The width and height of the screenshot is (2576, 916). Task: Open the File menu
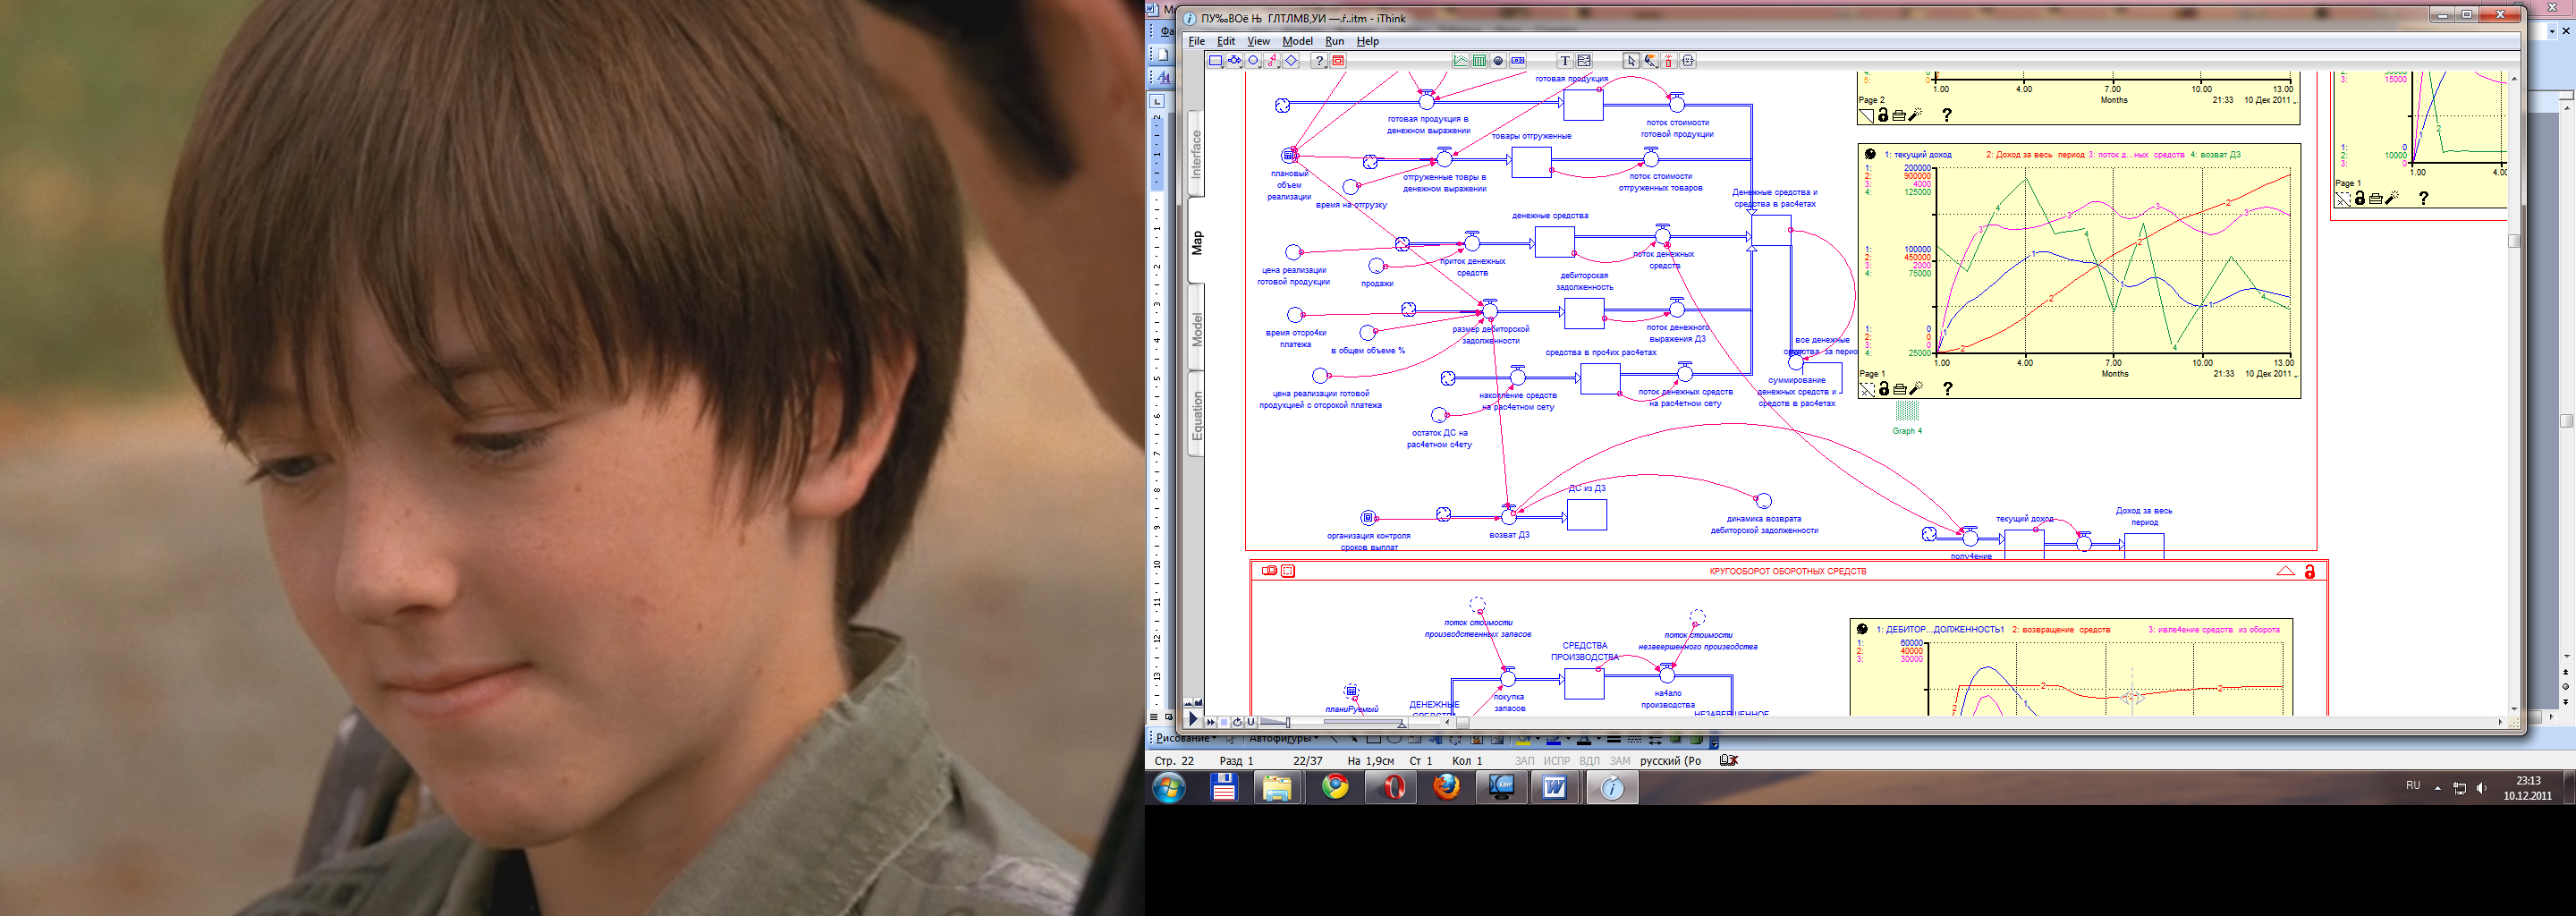(1196, 41)
